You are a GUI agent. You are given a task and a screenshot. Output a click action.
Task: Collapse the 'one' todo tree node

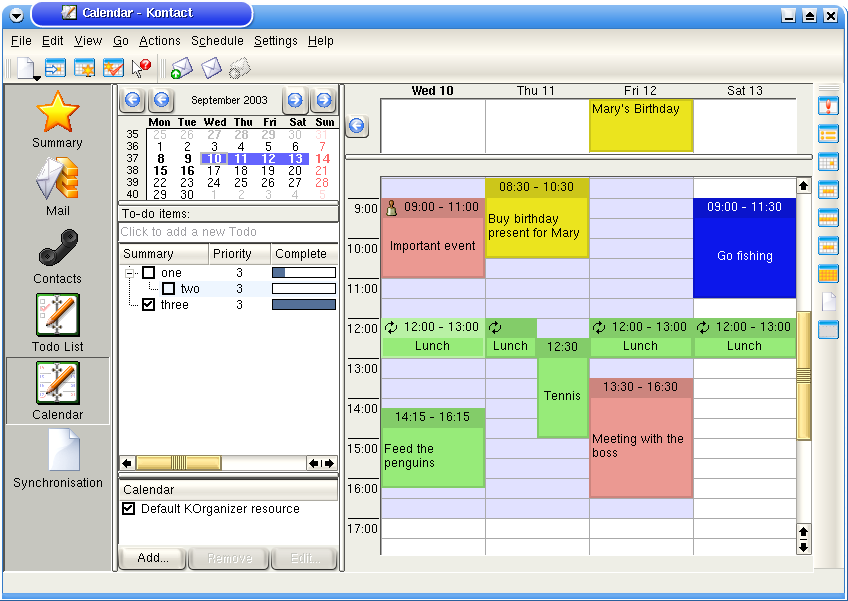(x=130, y=273)
